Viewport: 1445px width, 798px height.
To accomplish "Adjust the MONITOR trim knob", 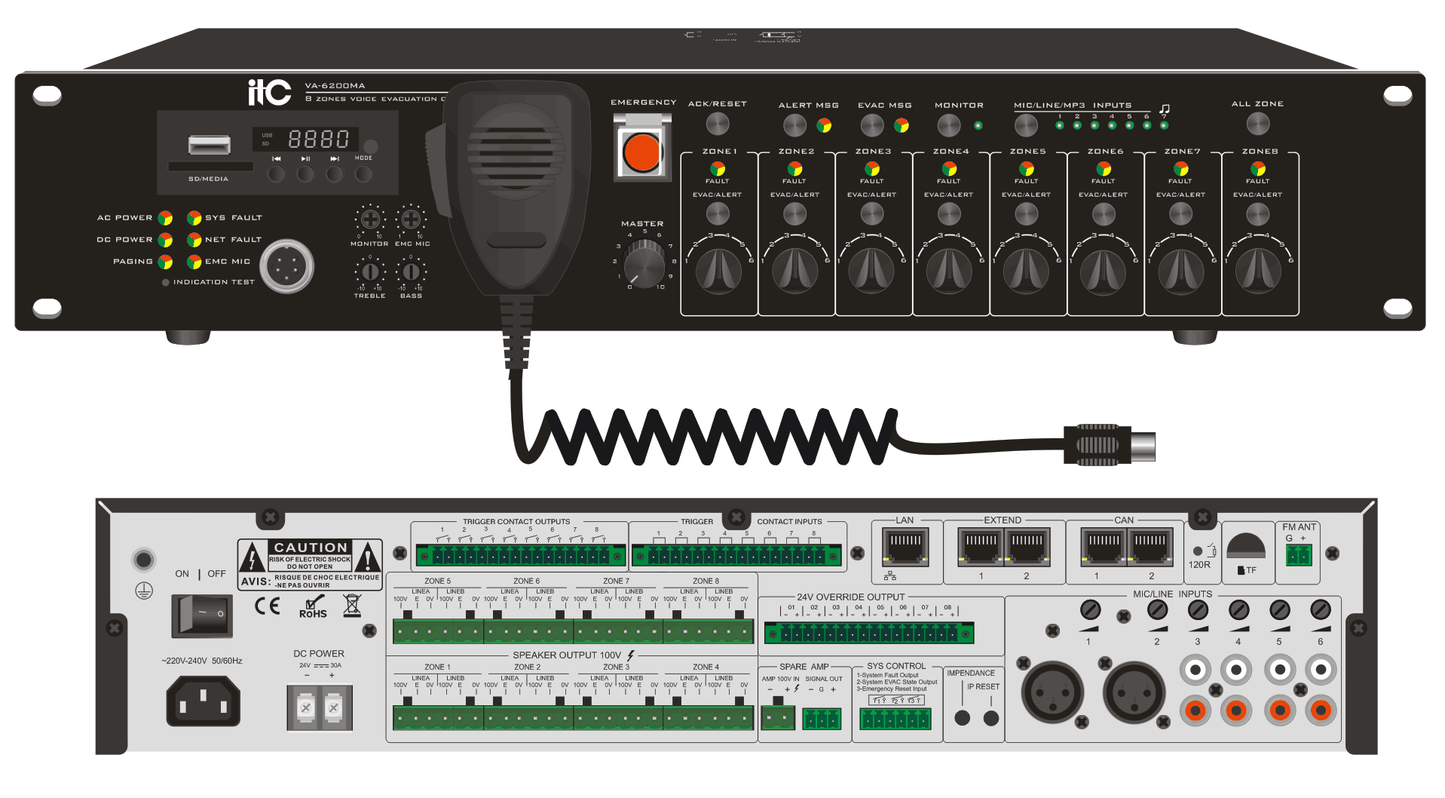I will tap(370, 220).
